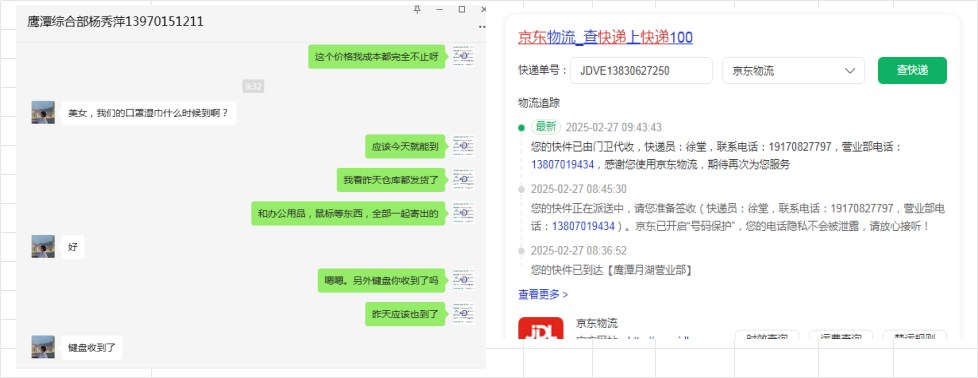Pin the chat window on top
The width and height of the screenshot is (978, 378).
pos(417,9)
